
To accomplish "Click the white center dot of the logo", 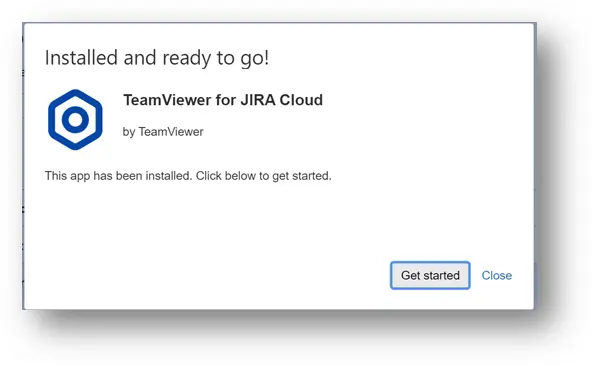I will point(75,120).
